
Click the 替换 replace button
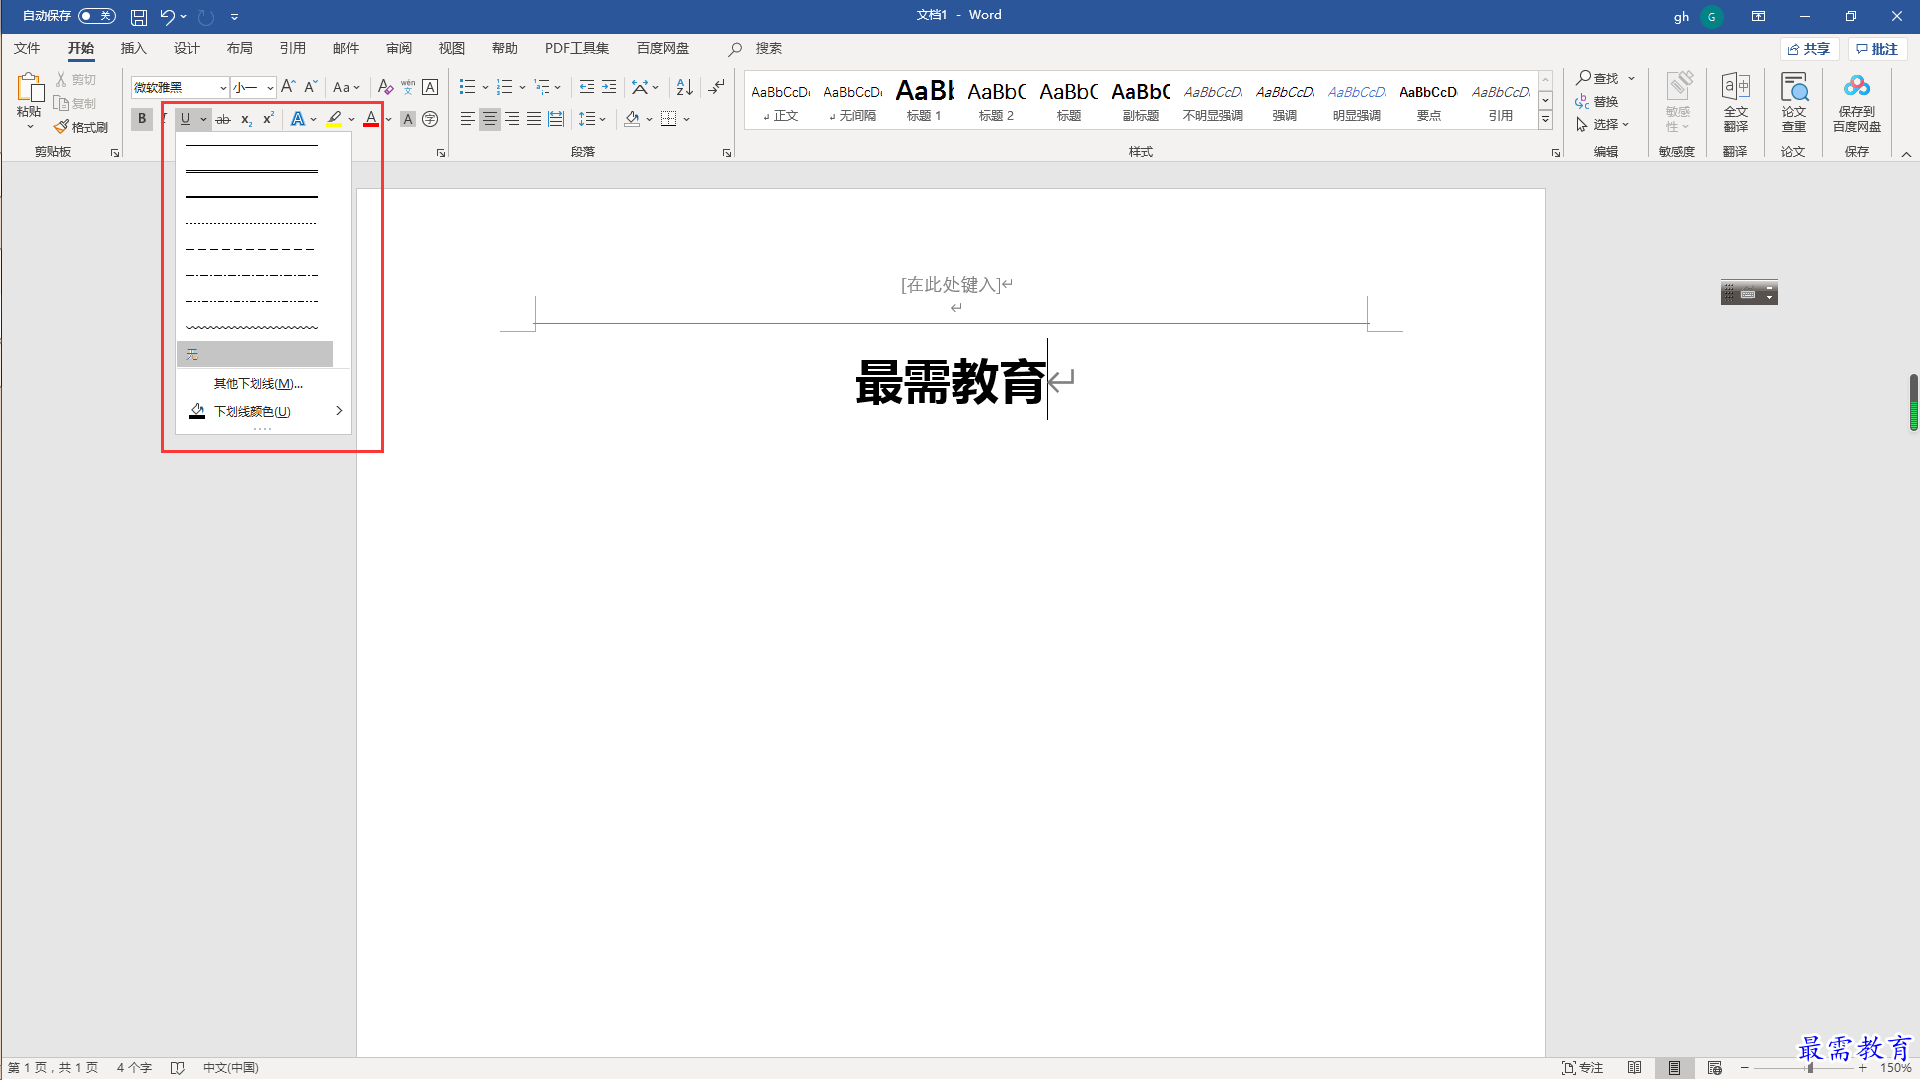[1598, 101]
